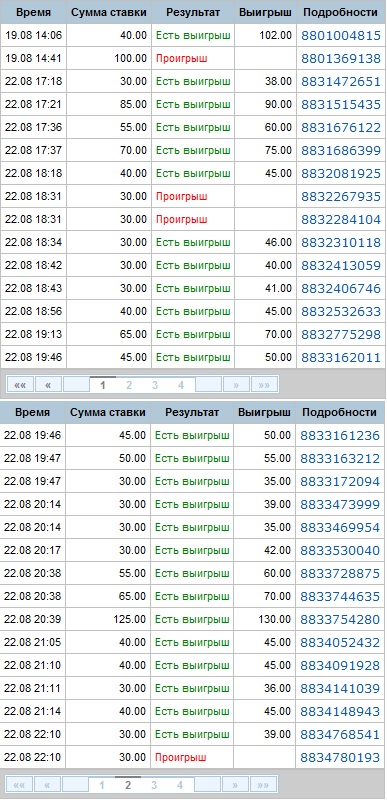This screenshot has height=802, width=387.
Task: Open bet details link 8834141039
Action: click(340, 689)
